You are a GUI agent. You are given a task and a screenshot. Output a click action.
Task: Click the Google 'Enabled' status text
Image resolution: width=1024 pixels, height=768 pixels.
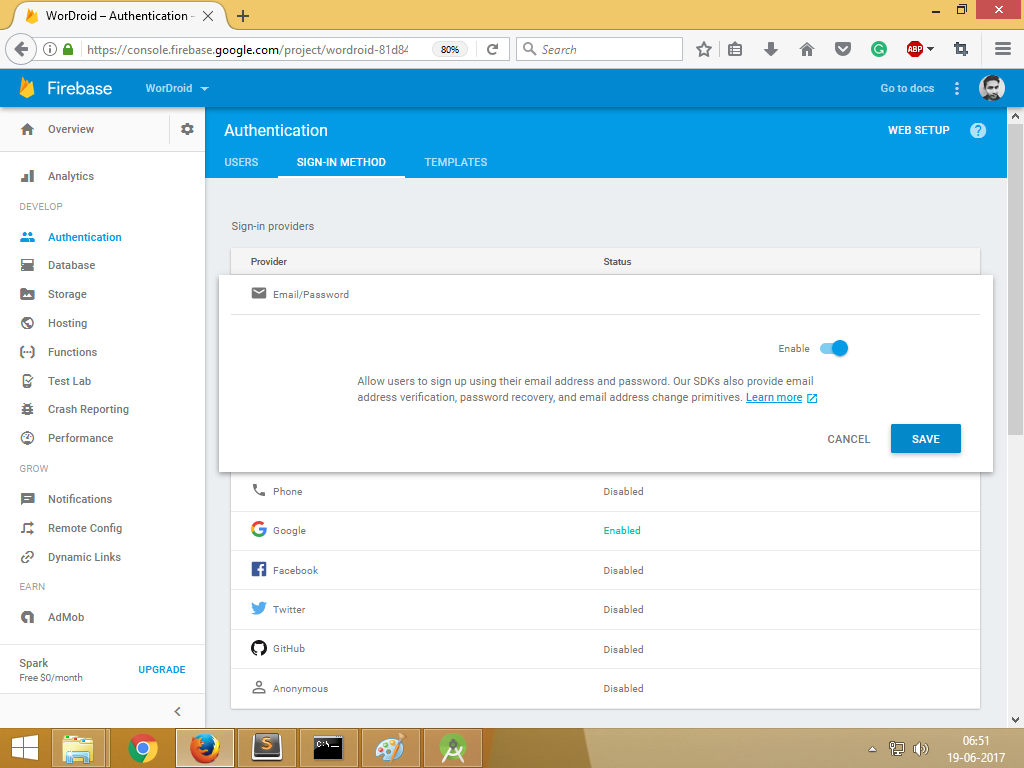pos(622,530)
